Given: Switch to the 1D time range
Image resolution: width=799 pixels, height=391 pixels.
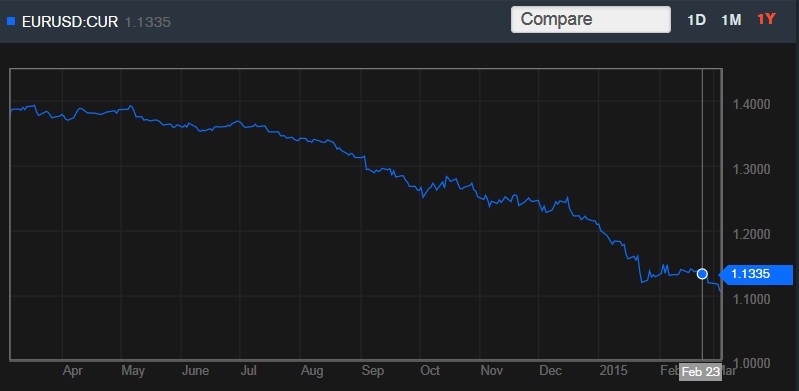Looking at the screenshot, I should click(696, 20).
